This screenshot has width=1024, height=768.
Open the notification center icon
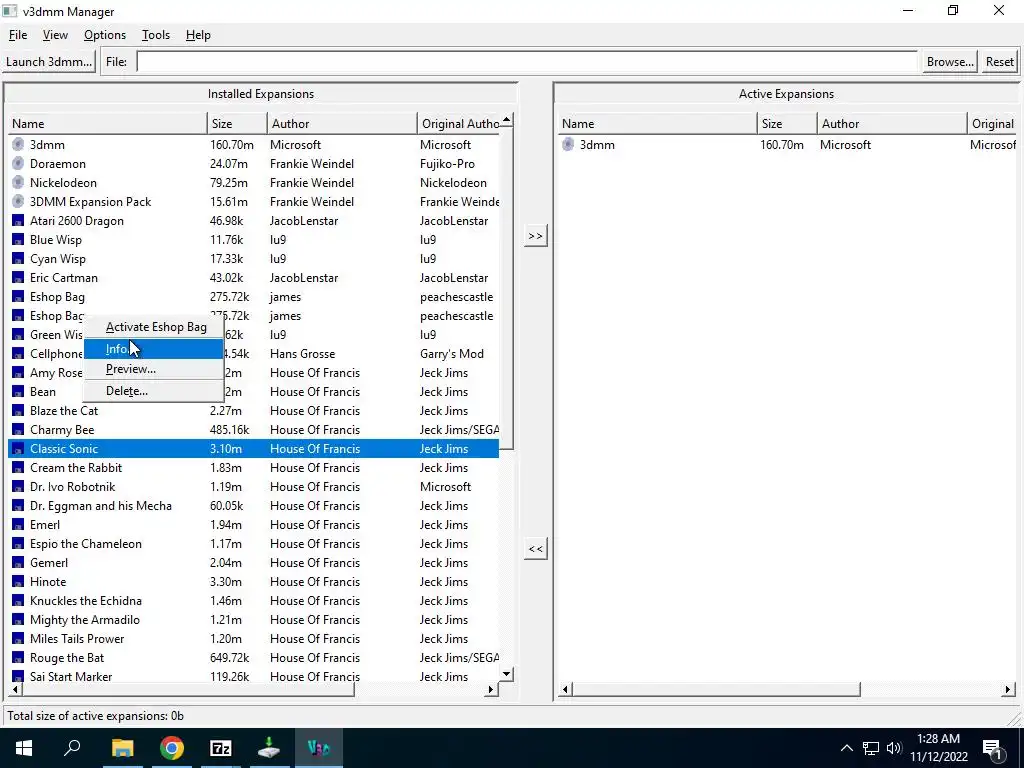click(993, 748)
